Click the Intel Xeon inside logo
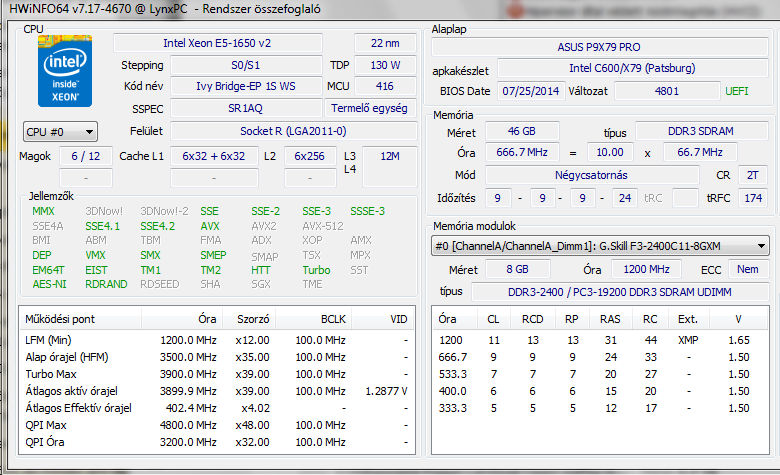 [x=65, y=71]
